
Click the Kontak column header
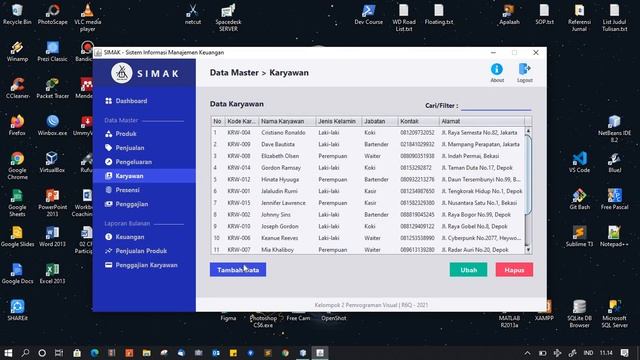click(418, 121)
